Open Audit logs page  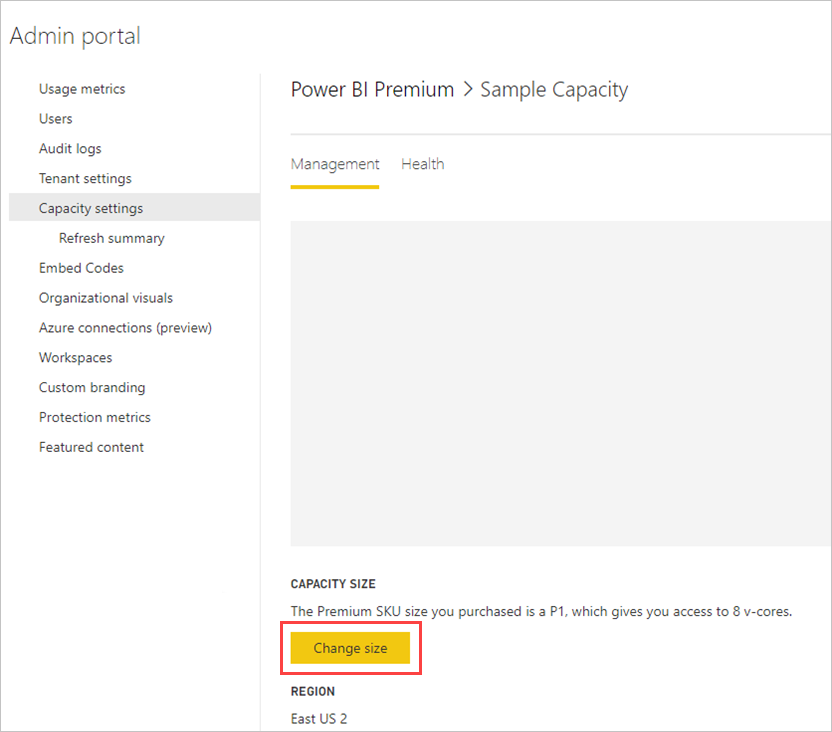click(70, 149)
